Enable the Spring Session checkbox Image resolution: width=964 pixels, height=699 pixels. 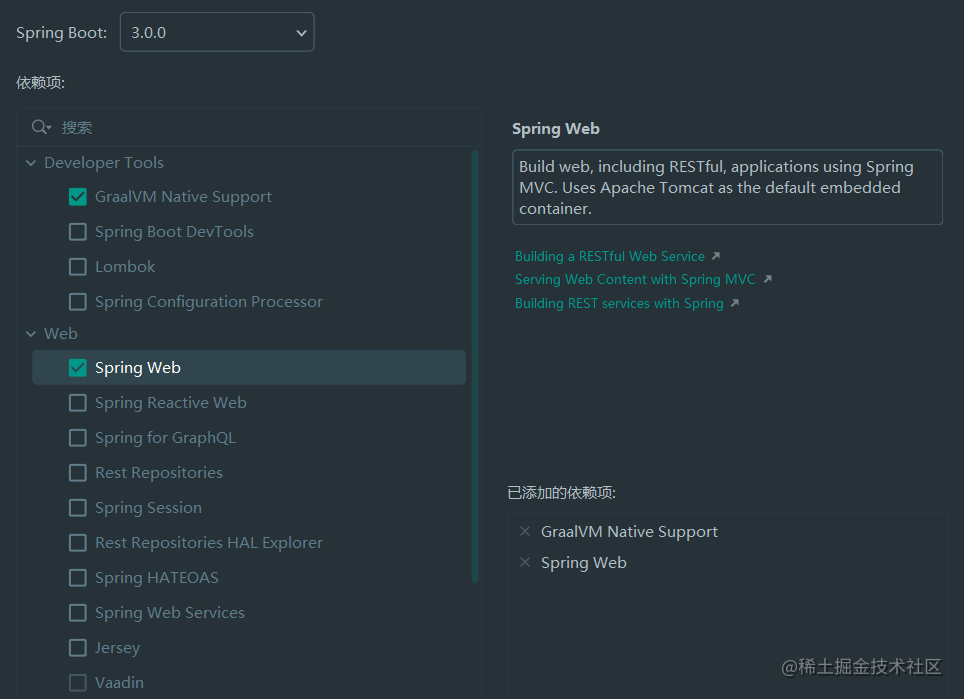(77, 508)
